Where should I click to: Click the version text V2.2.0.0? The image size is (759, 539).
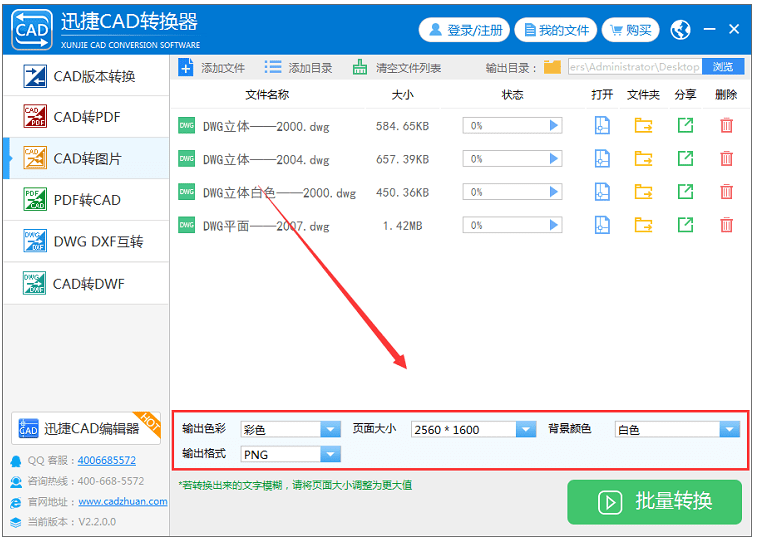(97, 522)
